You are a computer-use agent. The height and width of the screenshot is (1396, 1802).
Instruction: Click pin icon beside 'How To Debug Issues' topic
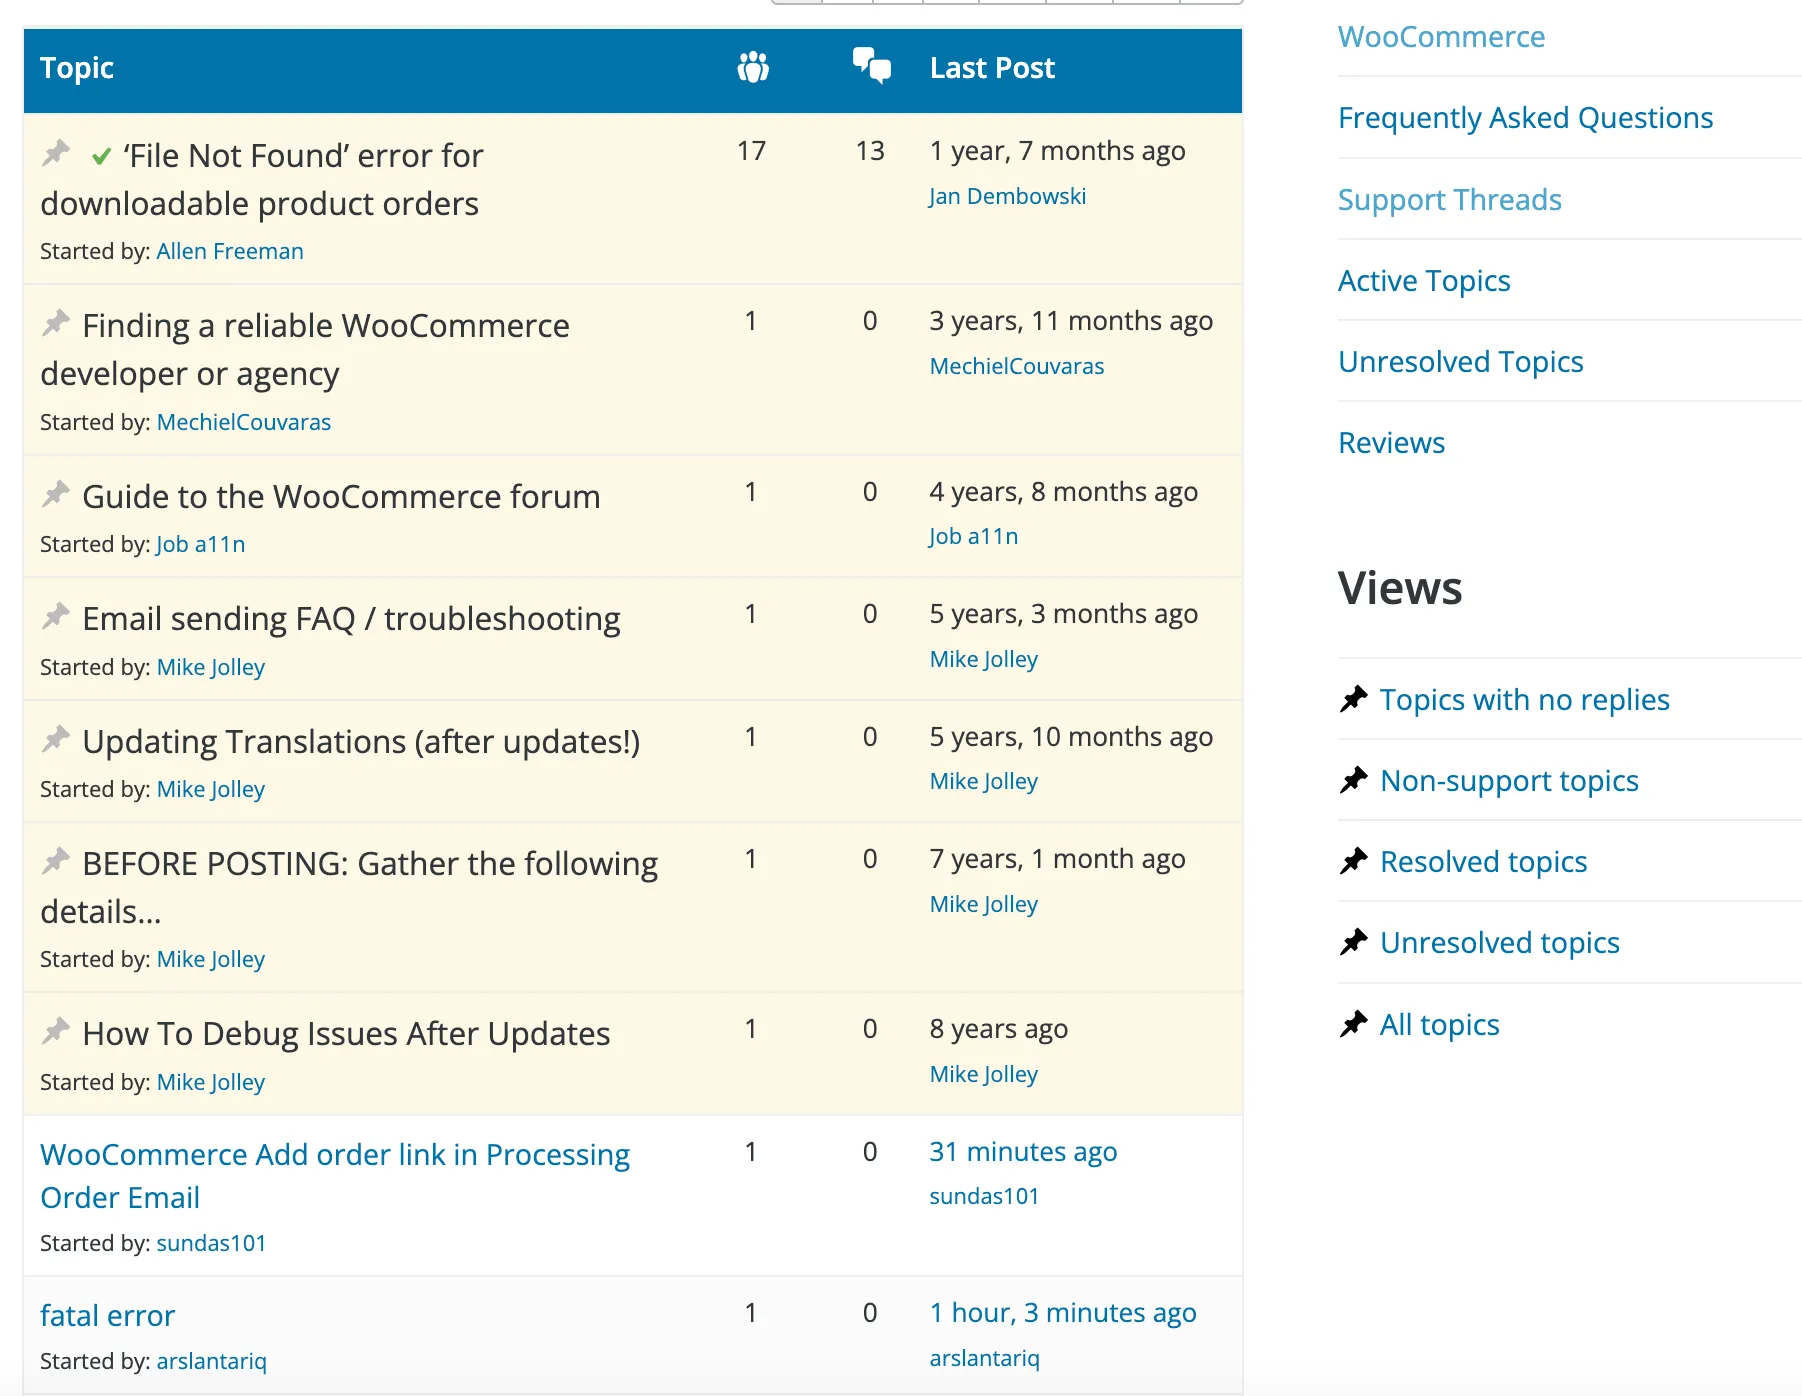[56, 1031]
